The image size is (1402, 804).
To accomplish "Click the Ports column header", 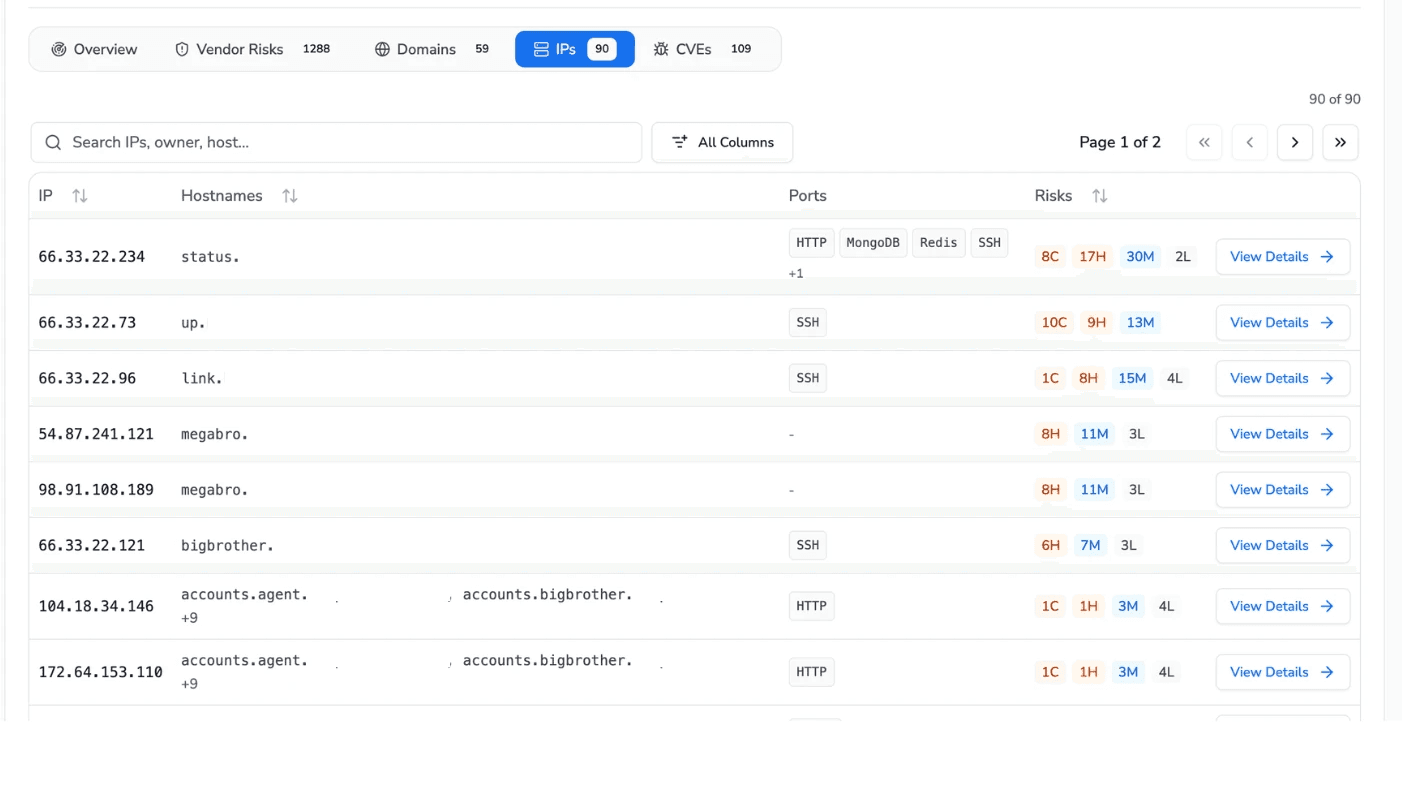I will pos(807,196).
